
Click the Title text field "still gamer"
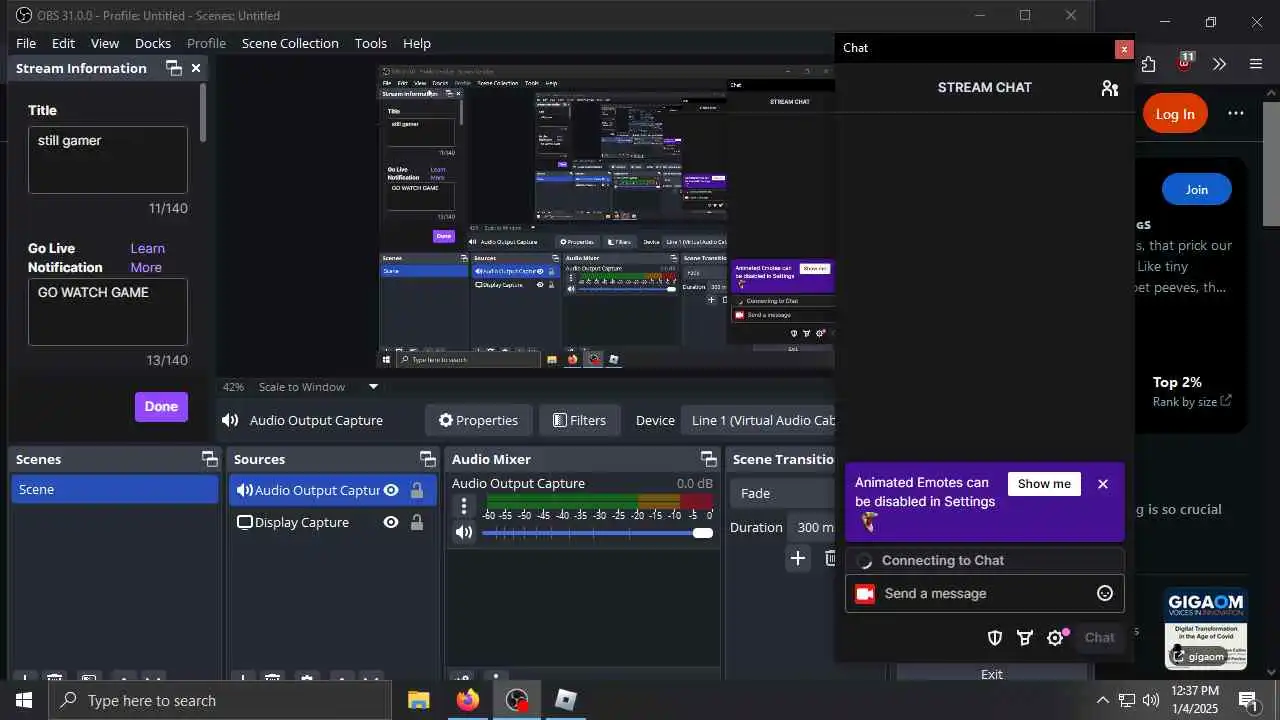click(x=108, y=160)
